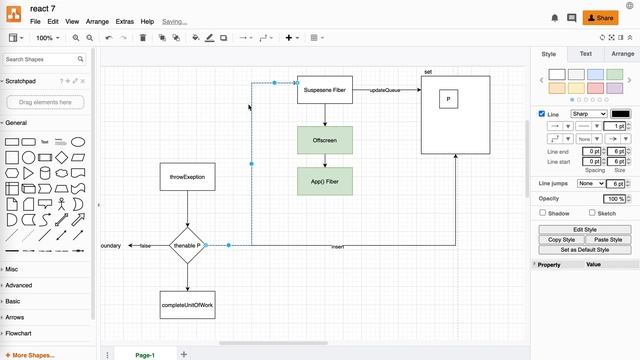Click the Share button

600,18
